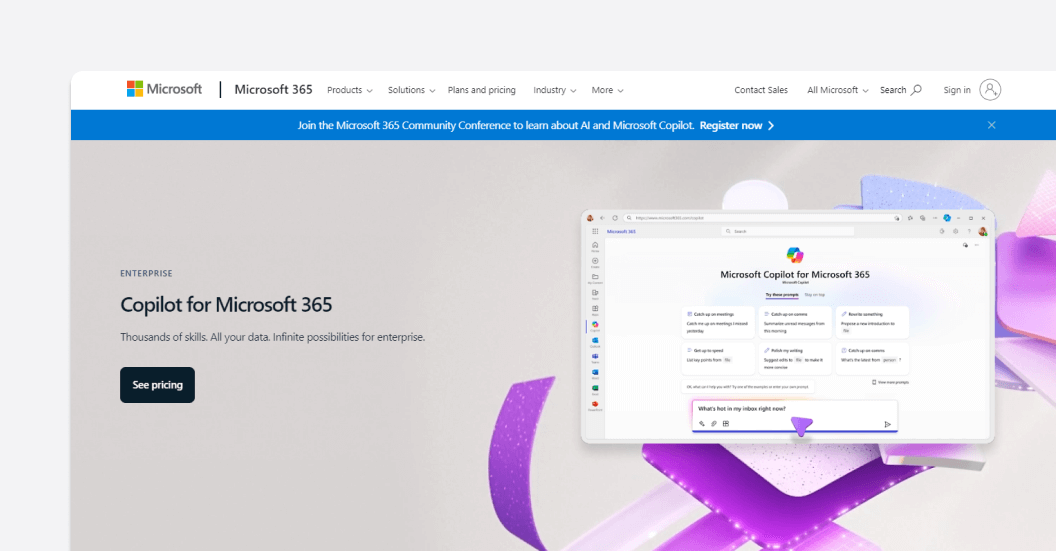
Task: Click favorites star icon in preview browser toolbar
Action: pyautogui.click(x=910, y=218)
